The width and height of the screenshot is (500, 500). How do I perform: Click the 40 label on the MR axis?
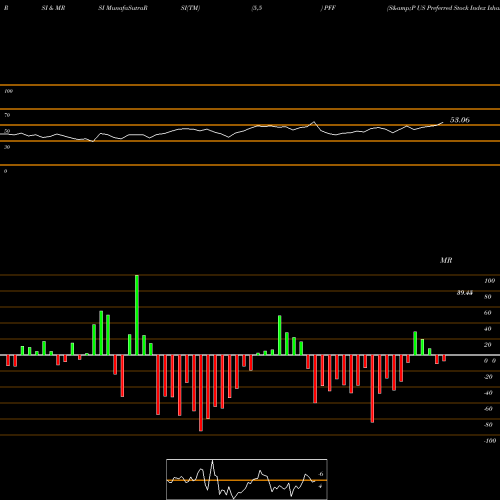[x=488, y=329]
